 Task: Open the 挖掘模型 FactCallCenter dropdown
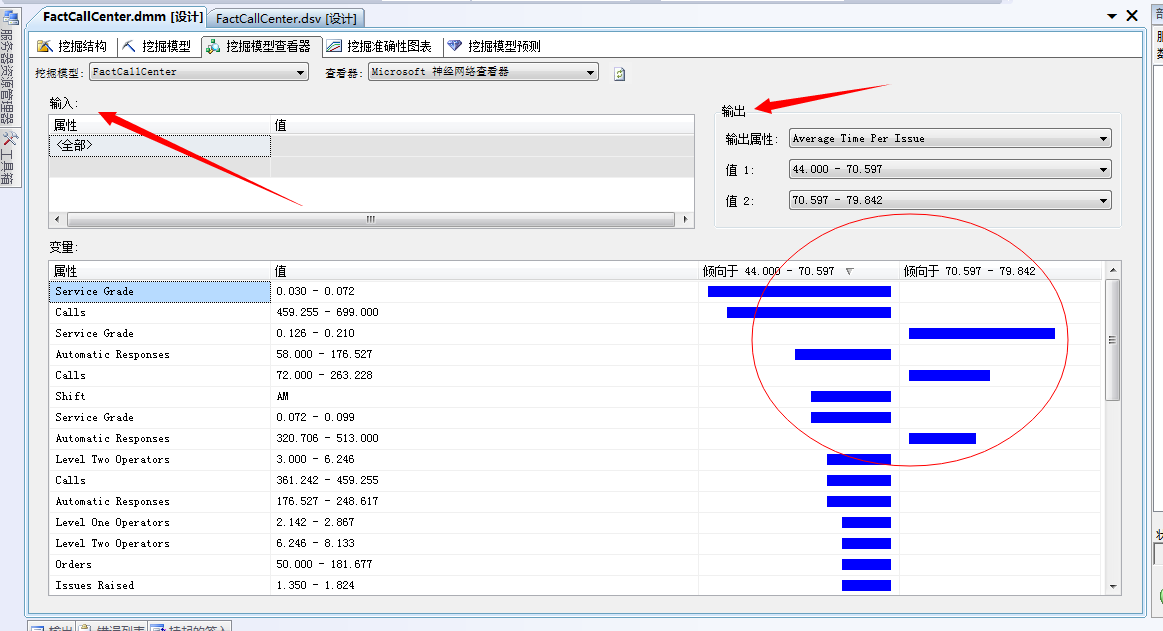pyautogui.click(x=199, y=72)
